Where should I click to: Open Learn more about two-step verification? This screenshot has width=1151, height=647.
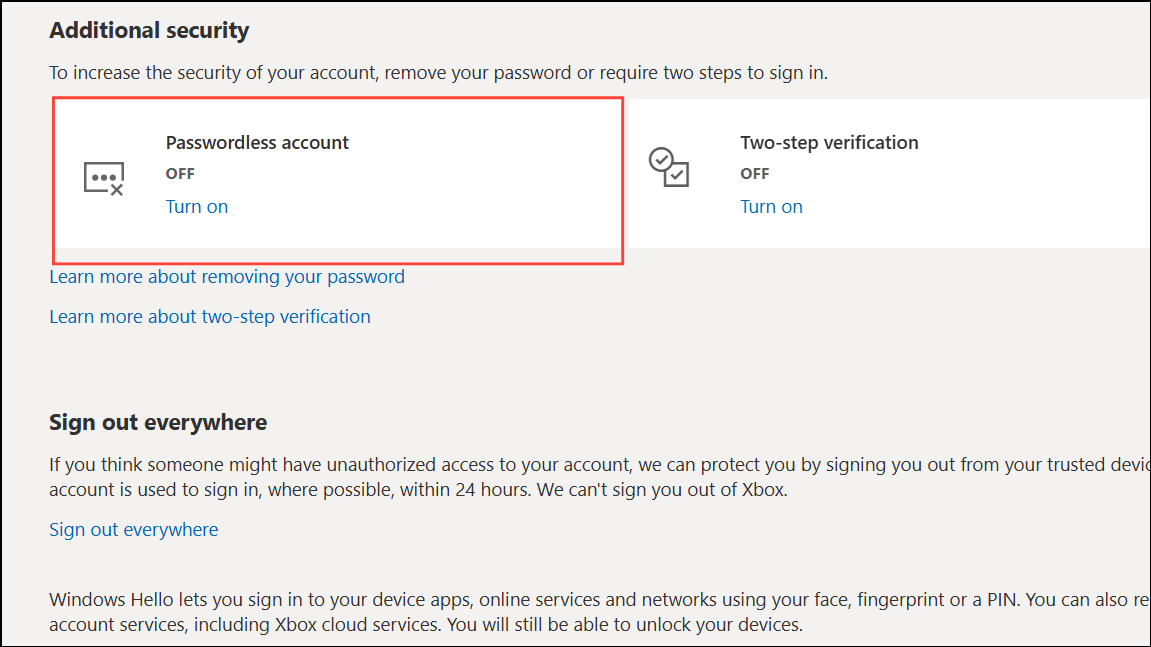point(210,316)
